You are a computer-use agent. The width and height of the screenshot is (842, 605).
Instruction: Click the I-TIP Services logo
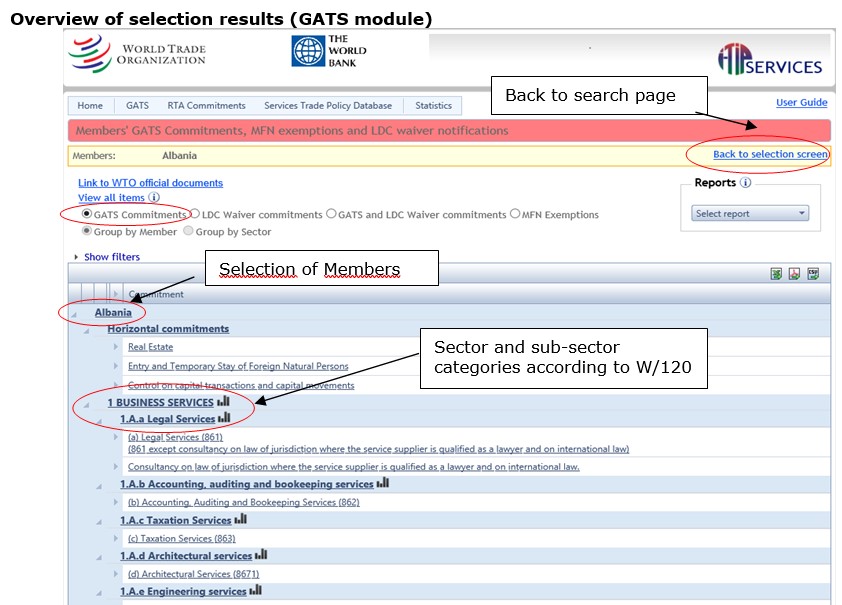click(770, 59)
